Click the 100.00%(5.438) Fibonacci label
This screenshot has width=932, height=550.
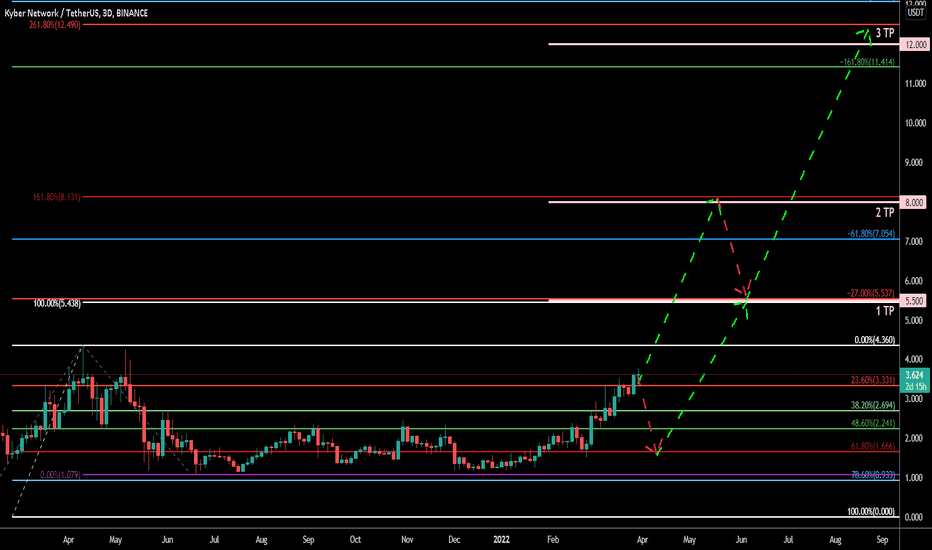pos(57,303)
